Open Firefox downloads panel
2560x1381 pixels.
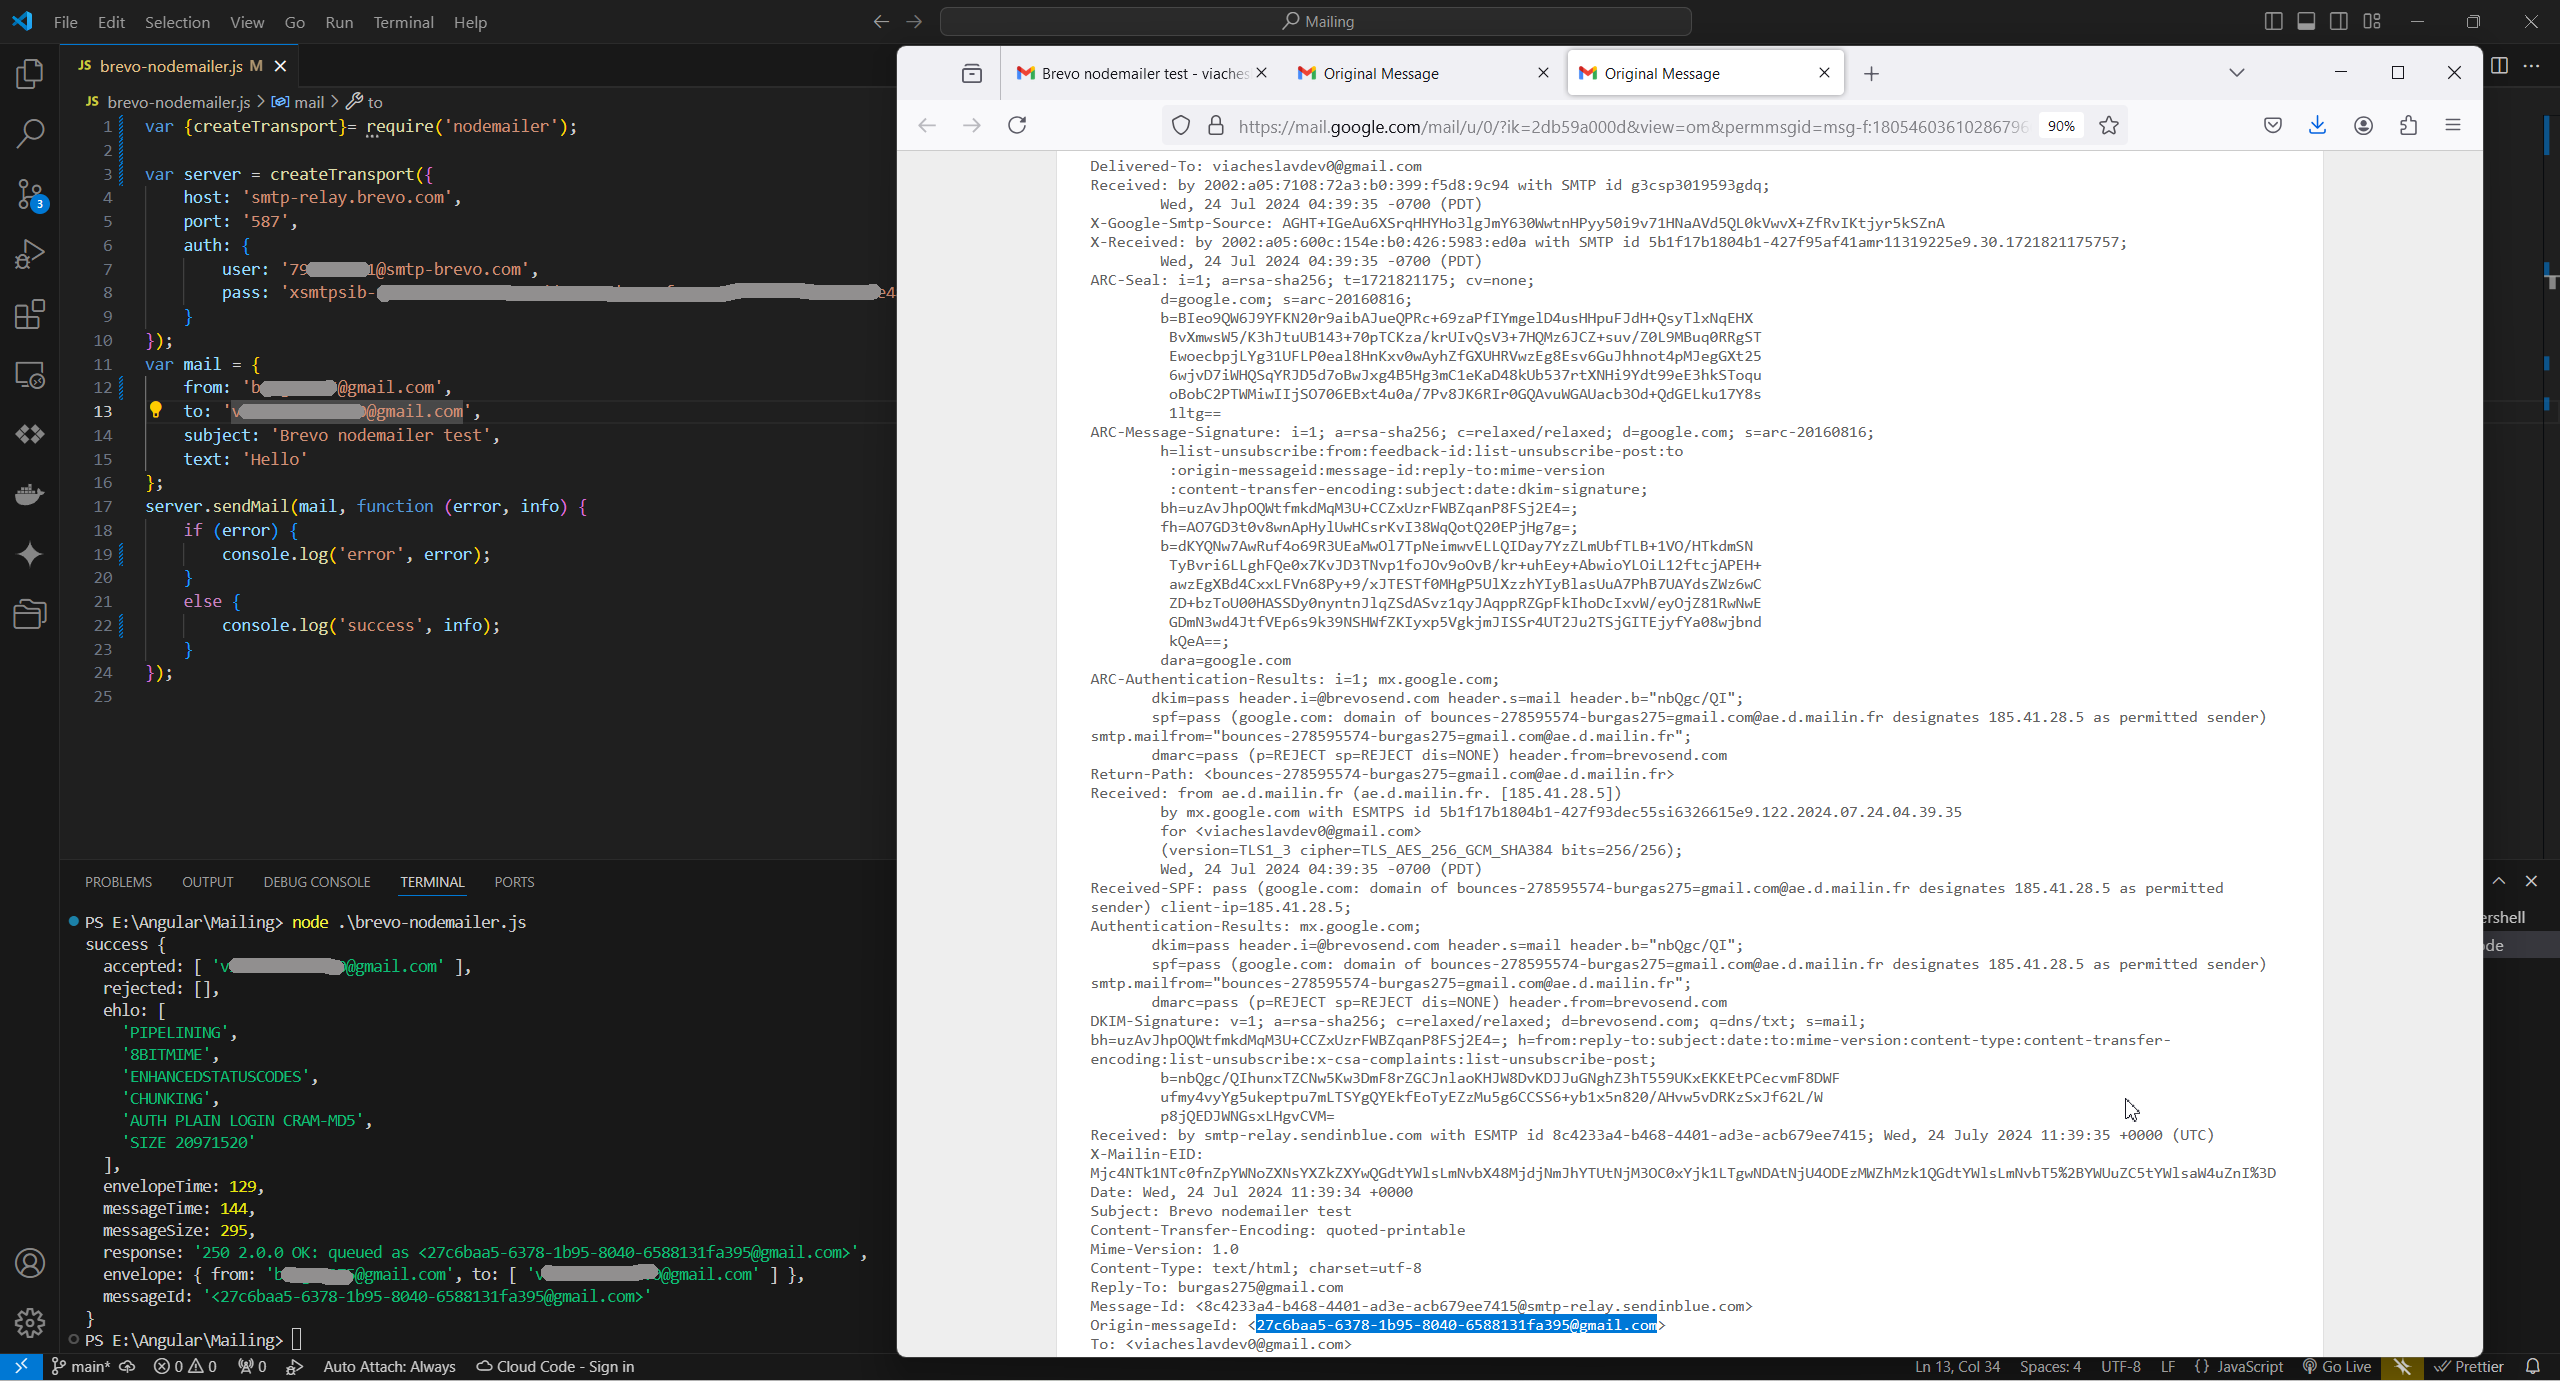(x=2317, y=126)
